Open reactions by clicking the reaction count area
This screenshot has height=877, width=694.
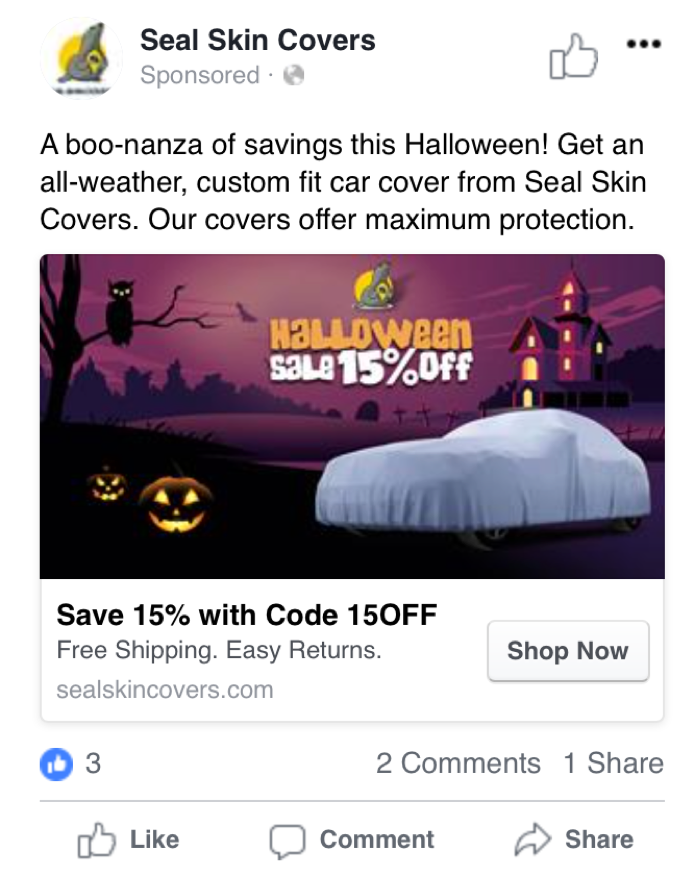70,763
